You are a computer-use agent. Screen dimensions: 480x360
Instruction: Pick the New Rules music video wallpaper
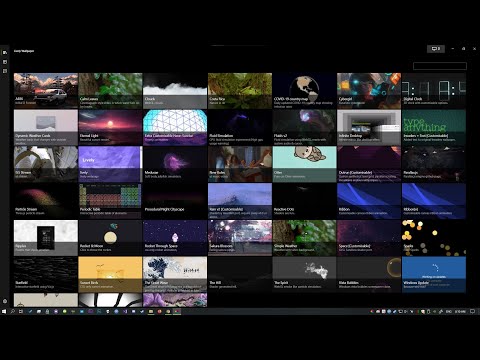point(240,164)
